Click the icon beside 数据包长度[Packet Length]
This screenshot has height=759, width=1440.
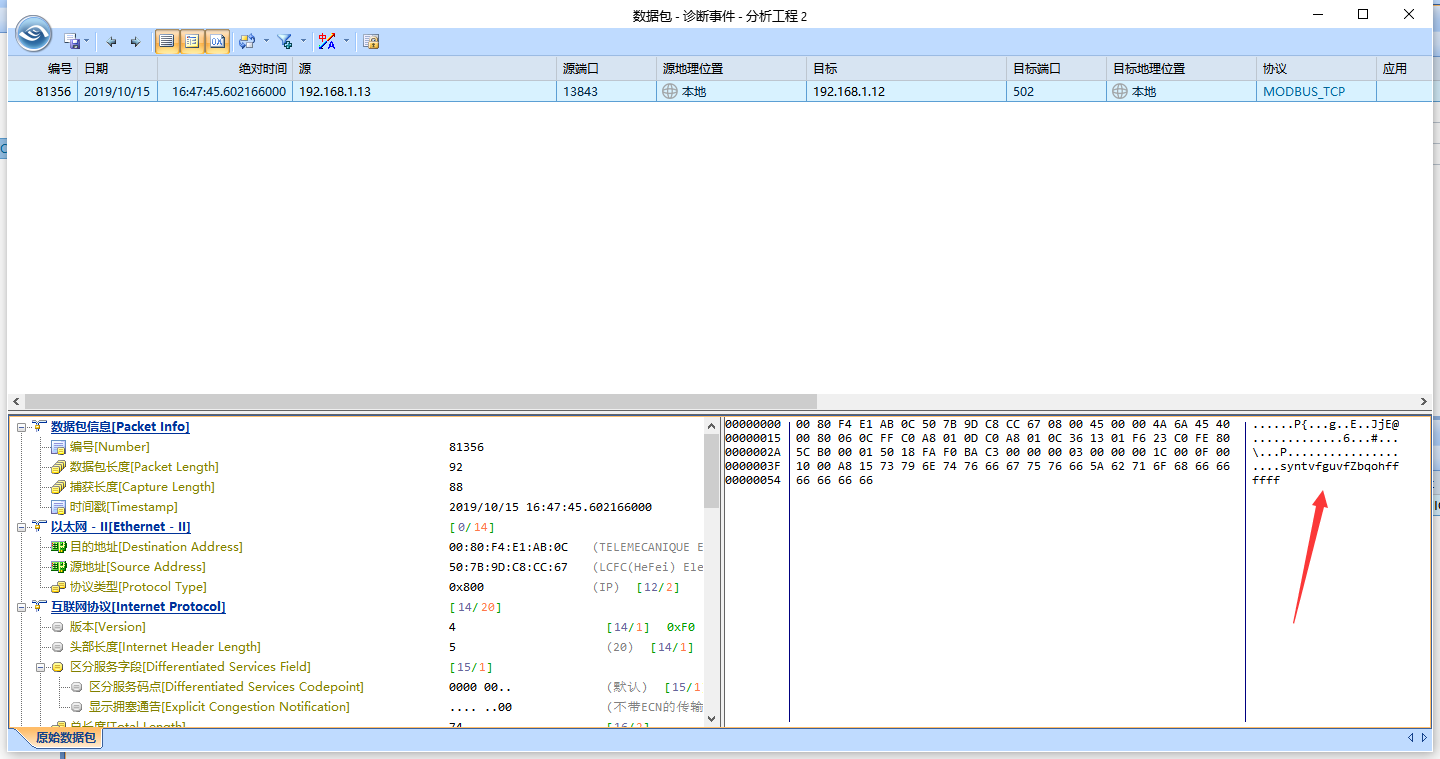click(x=58, y=467)
